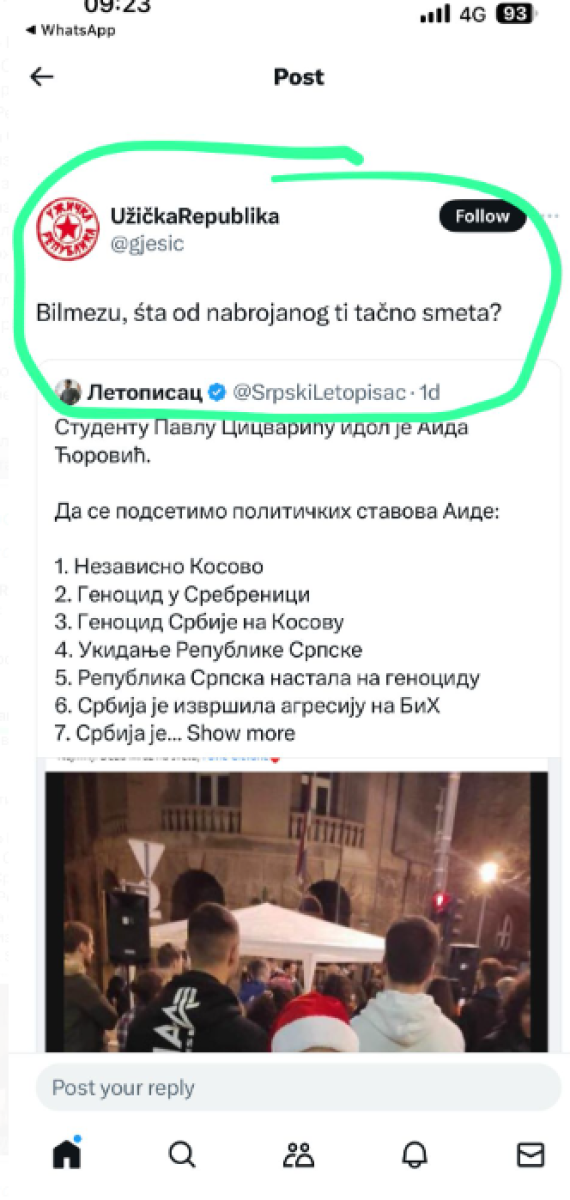Open the Notifications bell tab
The width and height of the screenshot is (570, 1200).
click(414, 1155)
